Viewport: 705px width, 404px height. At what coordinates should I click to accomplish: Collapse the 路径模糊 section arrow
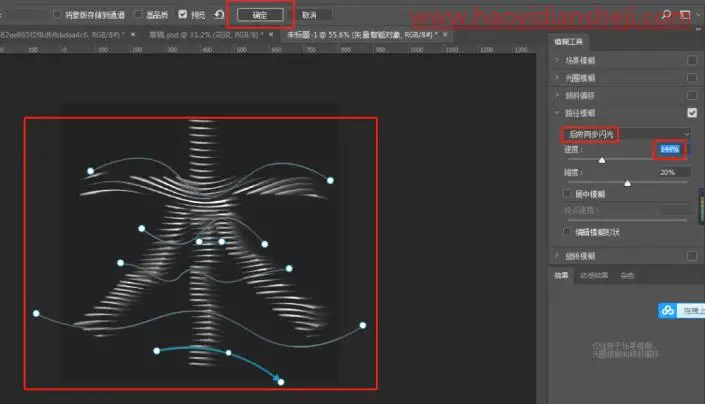coord(557,113)
